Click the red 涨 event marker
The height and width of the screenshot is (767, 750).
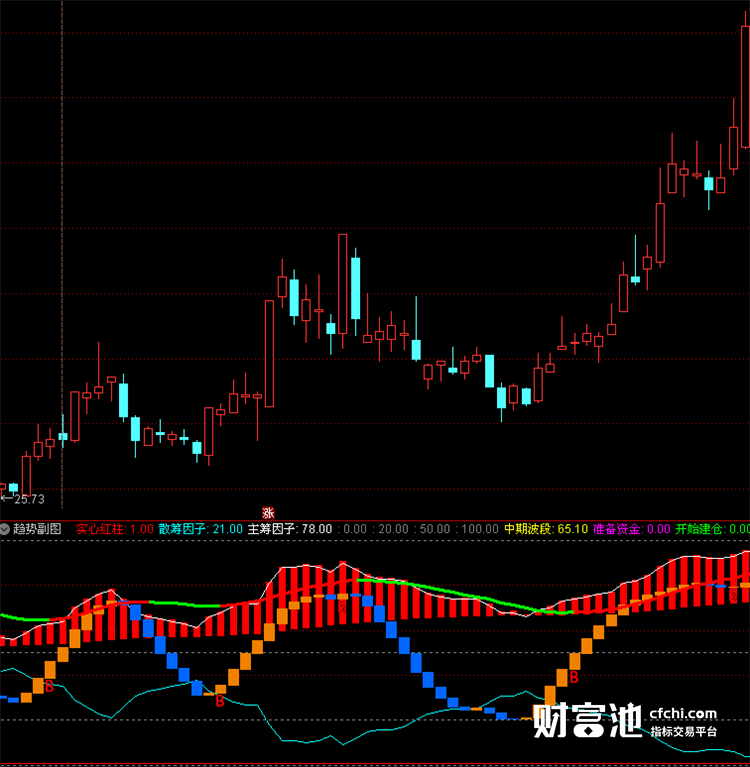(268, 513)
